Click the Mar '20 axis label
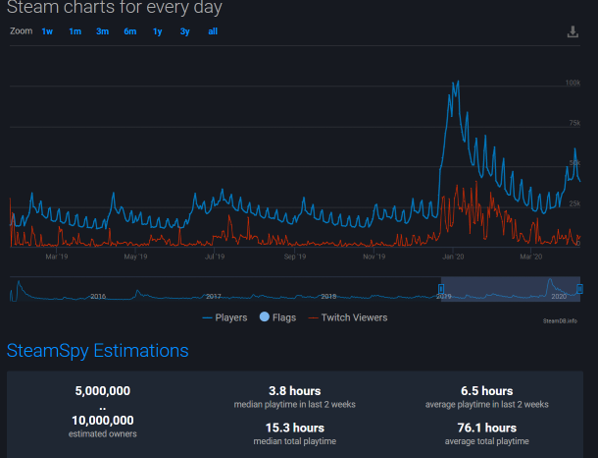 coord(531,257)
